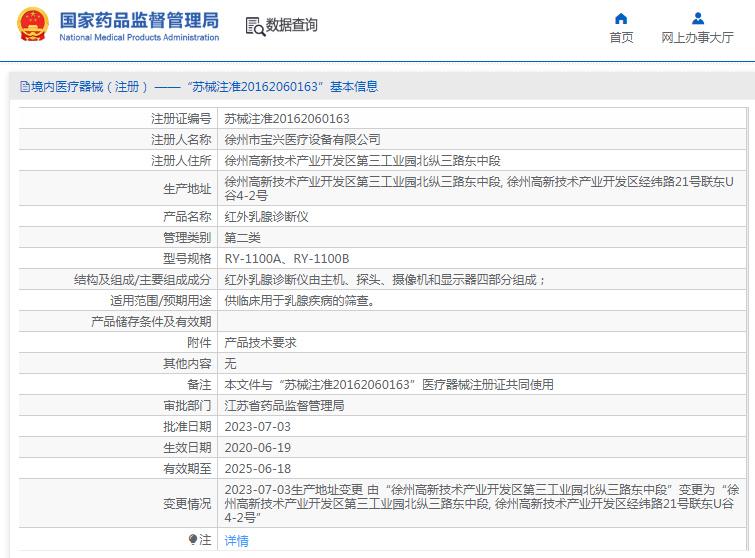Click registrant name 徐州市宝兴医疗设备有限公司
Viewport: 755px width, 558px height.
tap(302, 140)
